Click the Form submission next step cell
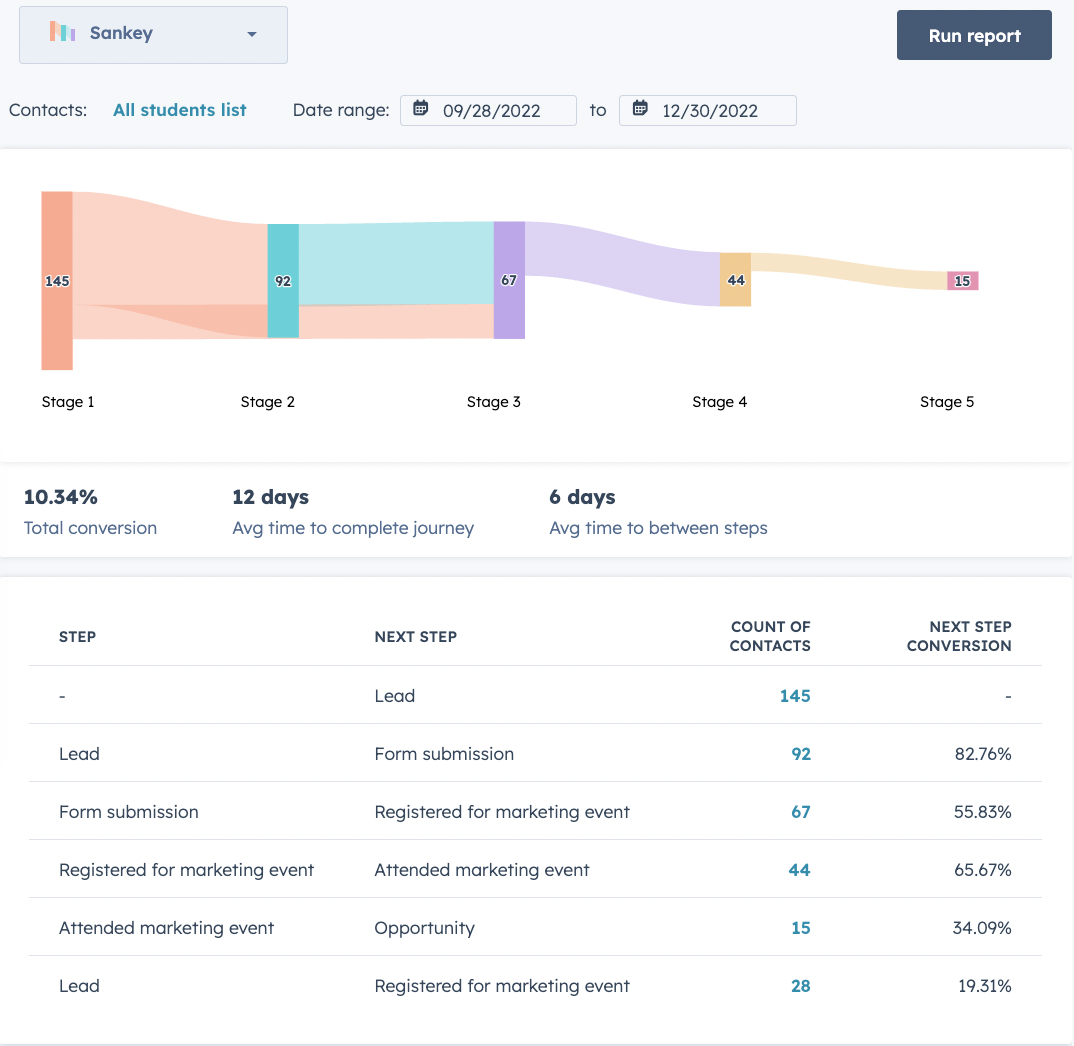Image resolution: width=1074 pixels, height=1046 pixels. point(444,754)
